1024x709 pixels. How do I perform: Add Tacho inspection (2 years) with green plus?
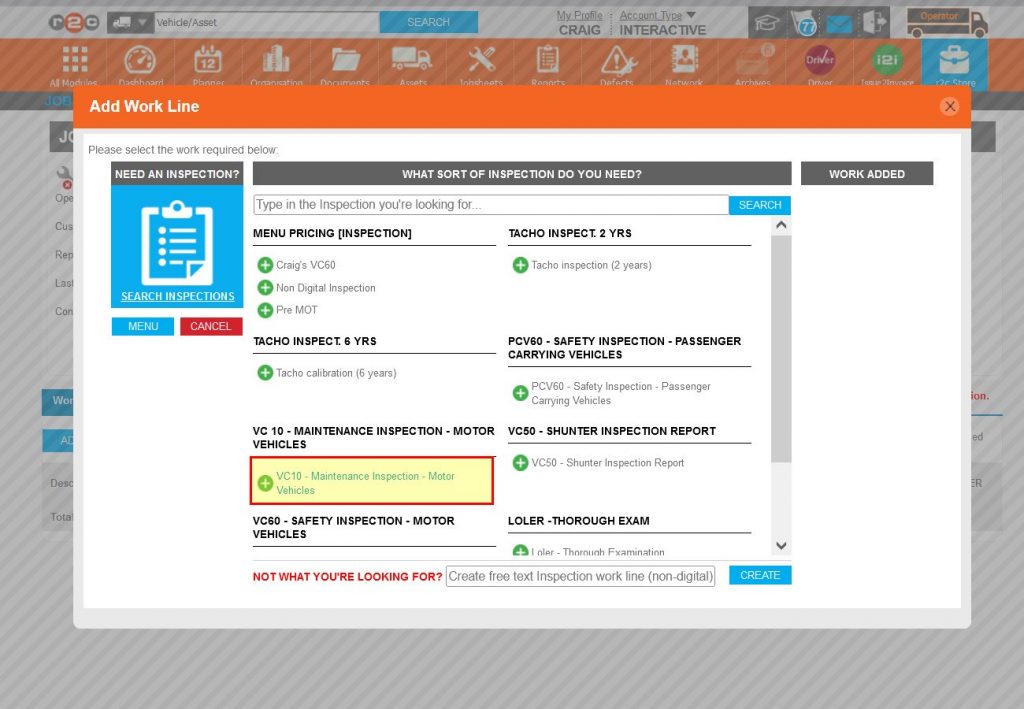[519, 265]
